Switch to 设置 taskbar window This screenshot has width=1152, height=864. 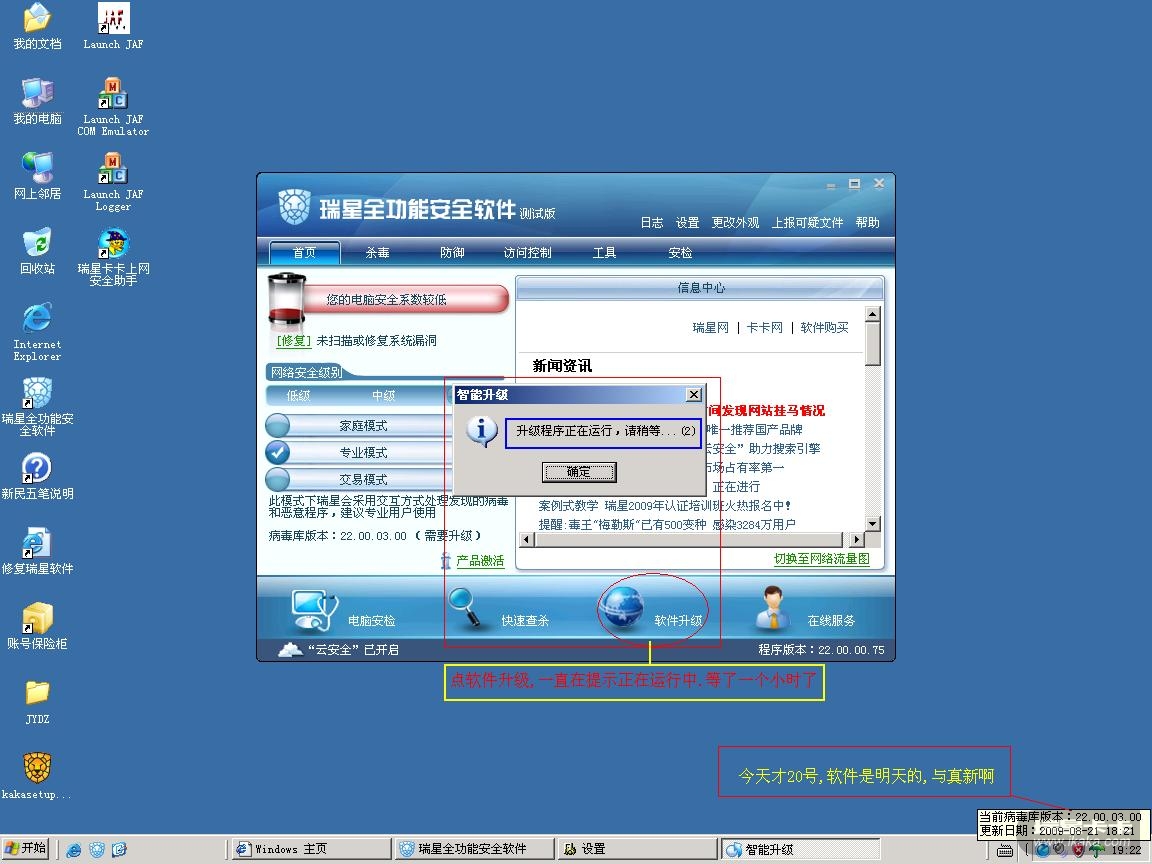(x=636, y=849)
